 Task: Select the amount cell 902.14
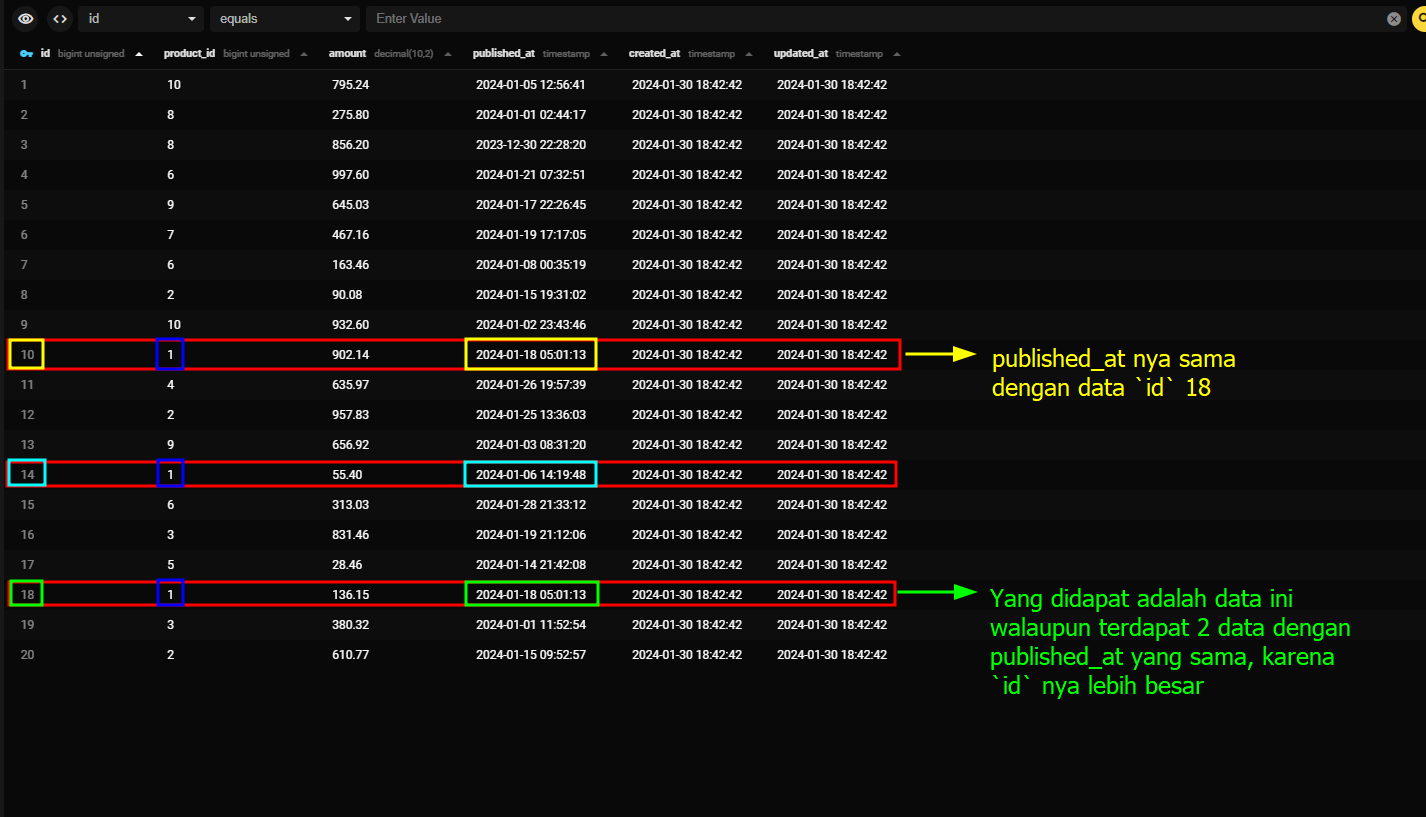[350, 355]
